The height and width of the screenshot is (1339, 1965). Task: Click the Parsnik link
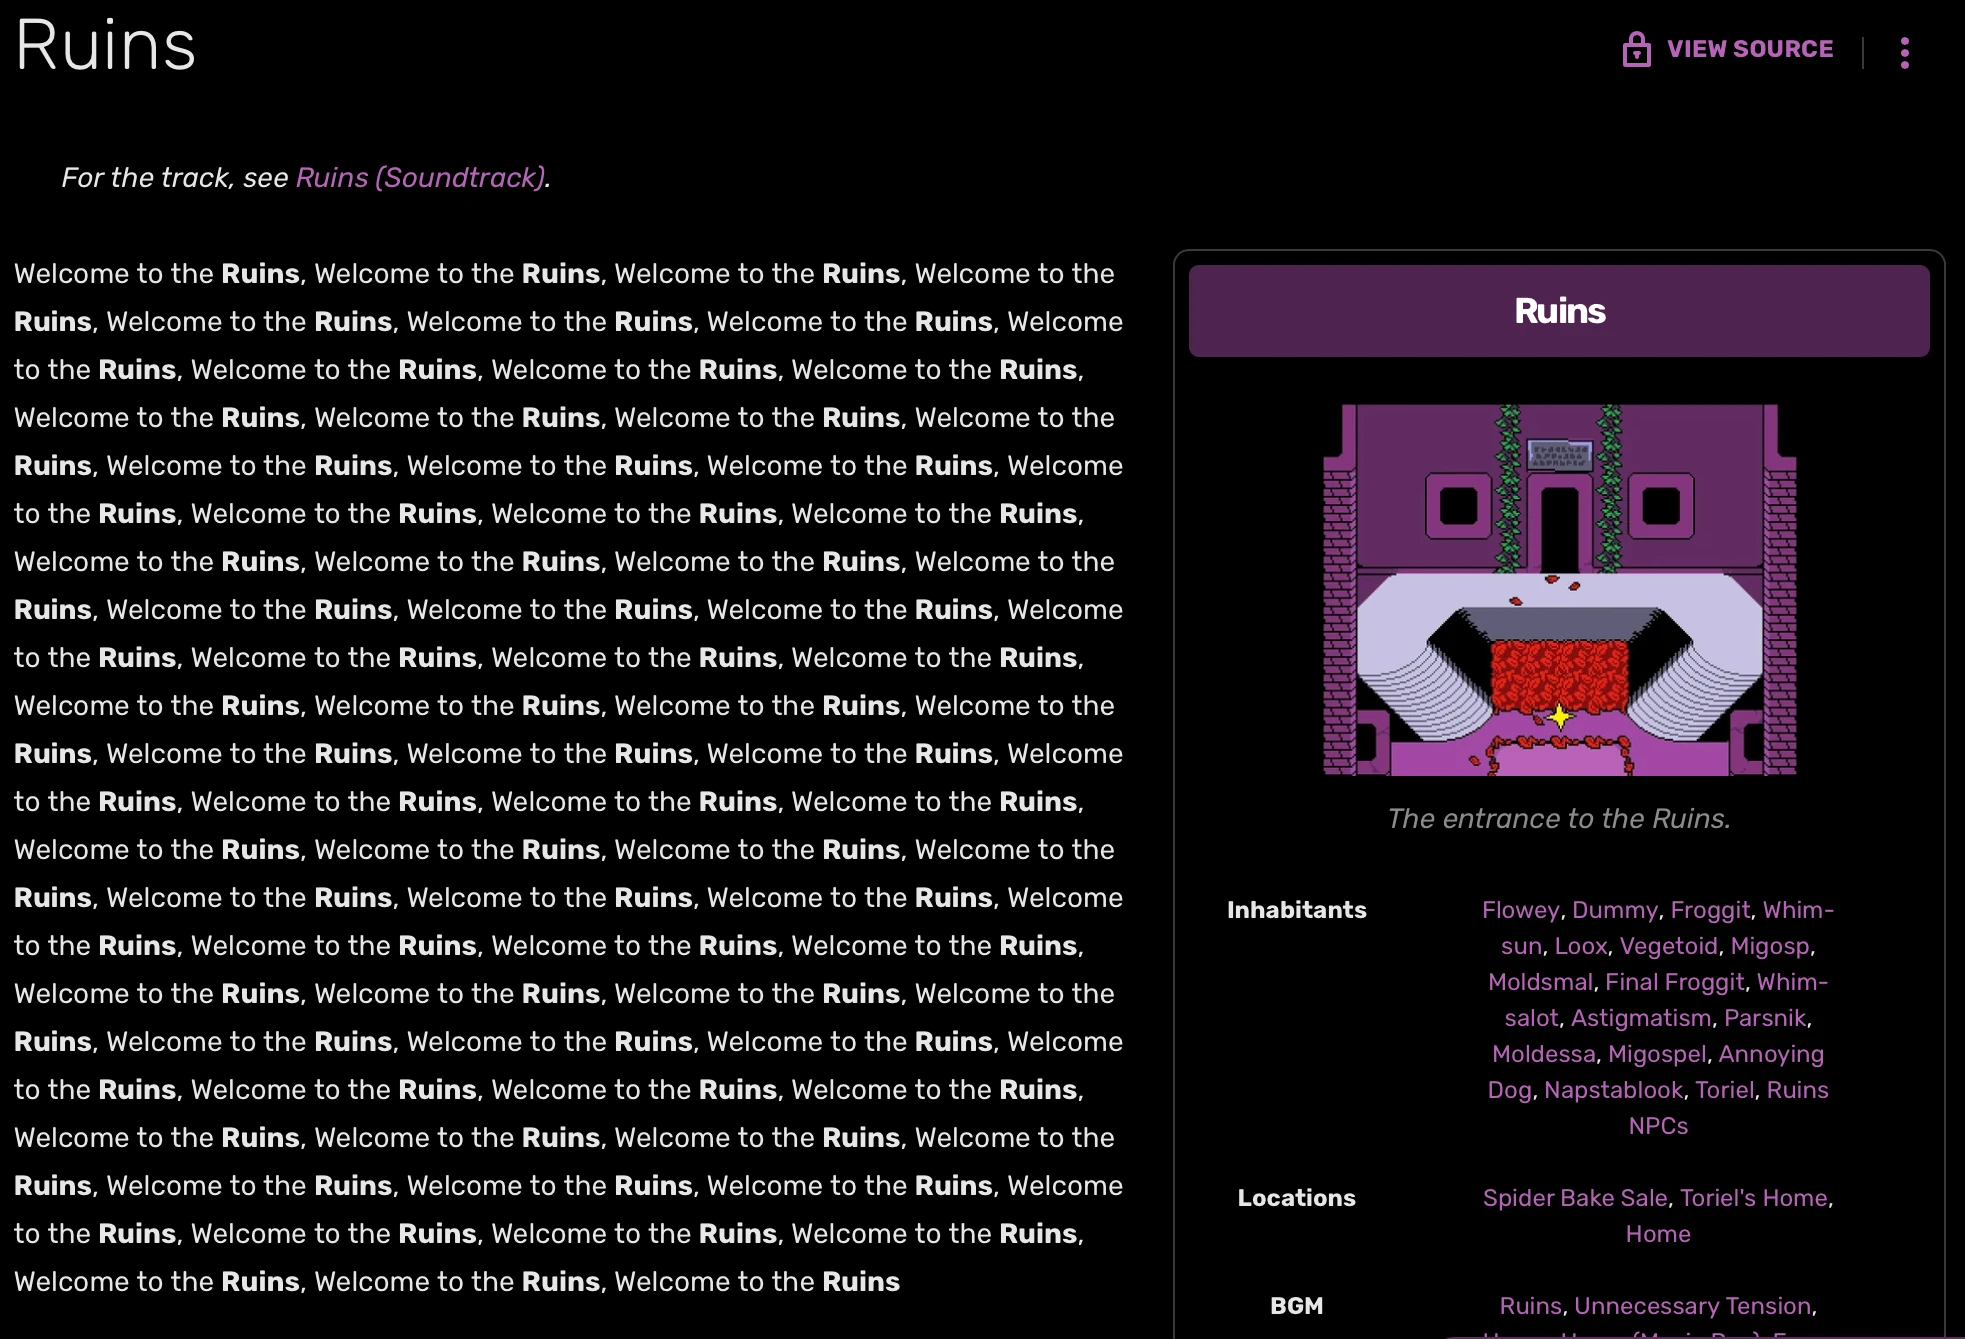1765,1018
